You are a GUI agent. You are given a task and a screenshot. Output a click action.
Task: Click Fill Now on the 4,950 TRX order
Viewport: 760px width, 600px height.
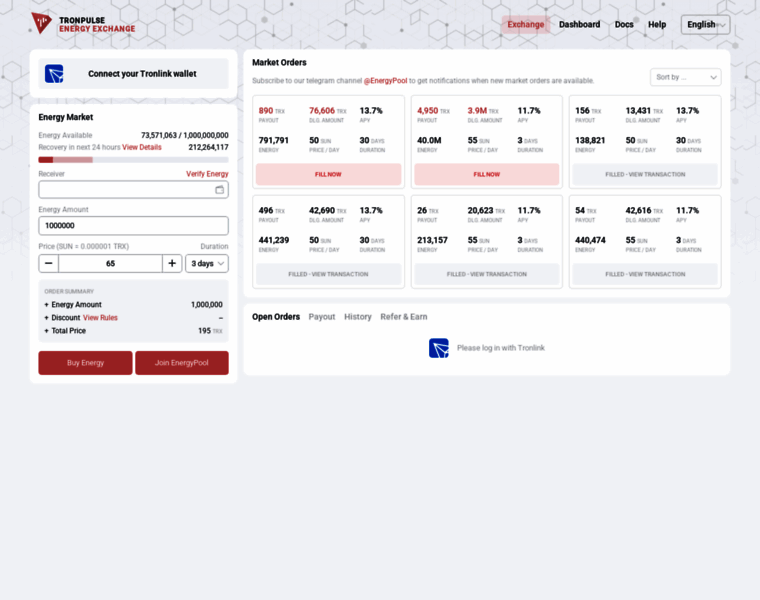pyautogui.click(x=487, y=174)
